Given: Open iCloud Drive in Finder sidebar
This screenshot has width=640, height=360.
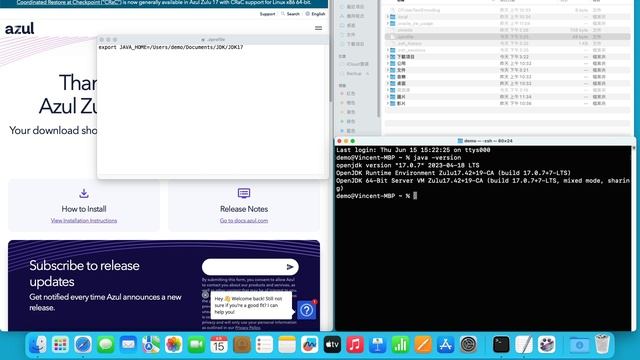Looking at the screenshot, I should pyautogui.click(x=354, y=64).
